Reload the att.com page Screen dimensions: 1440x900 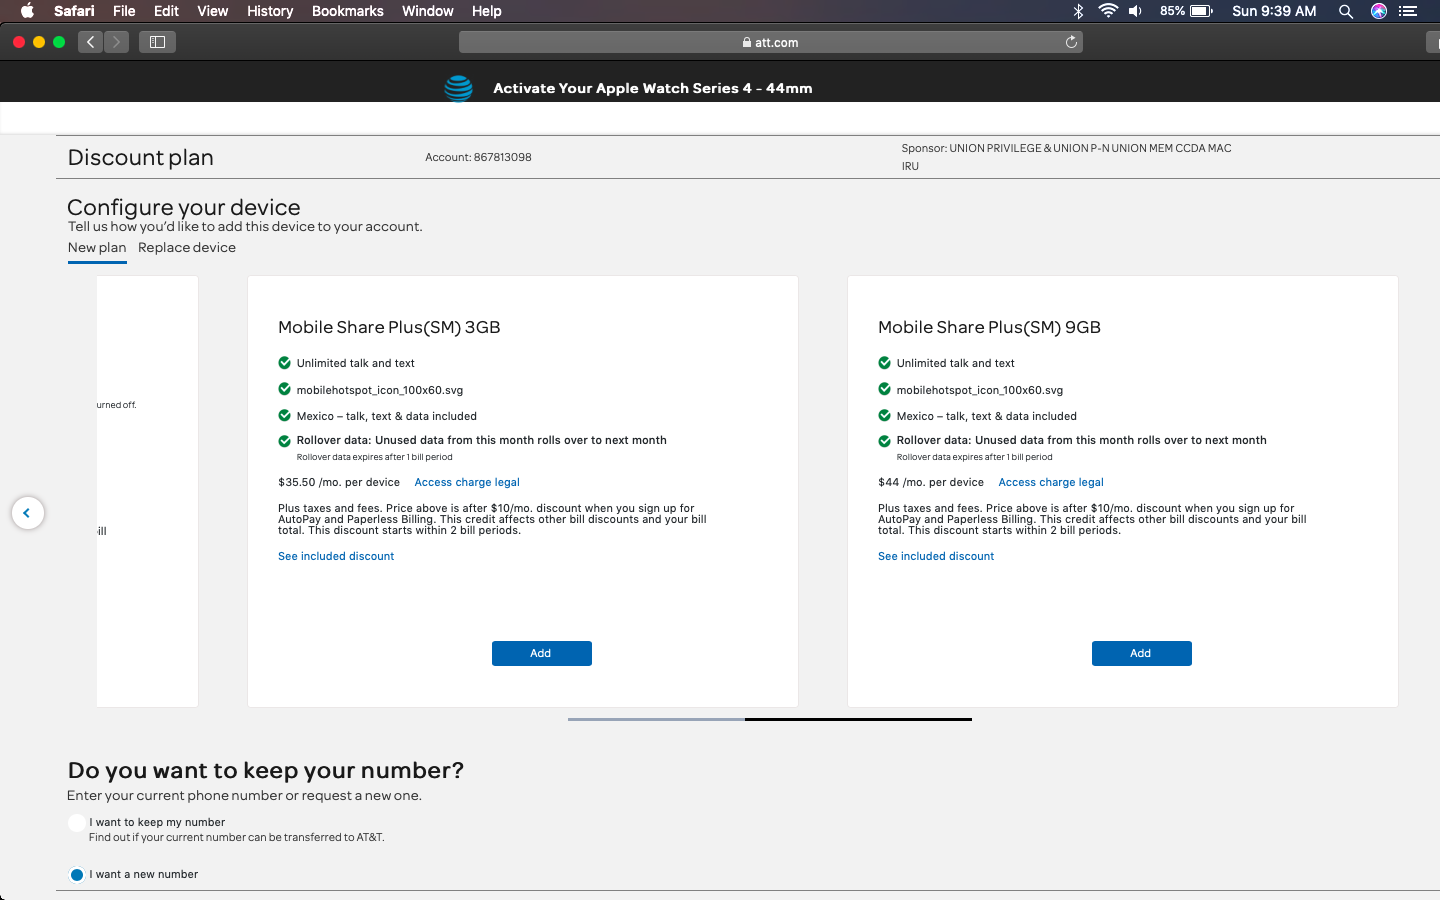(x=1071, y=42)
